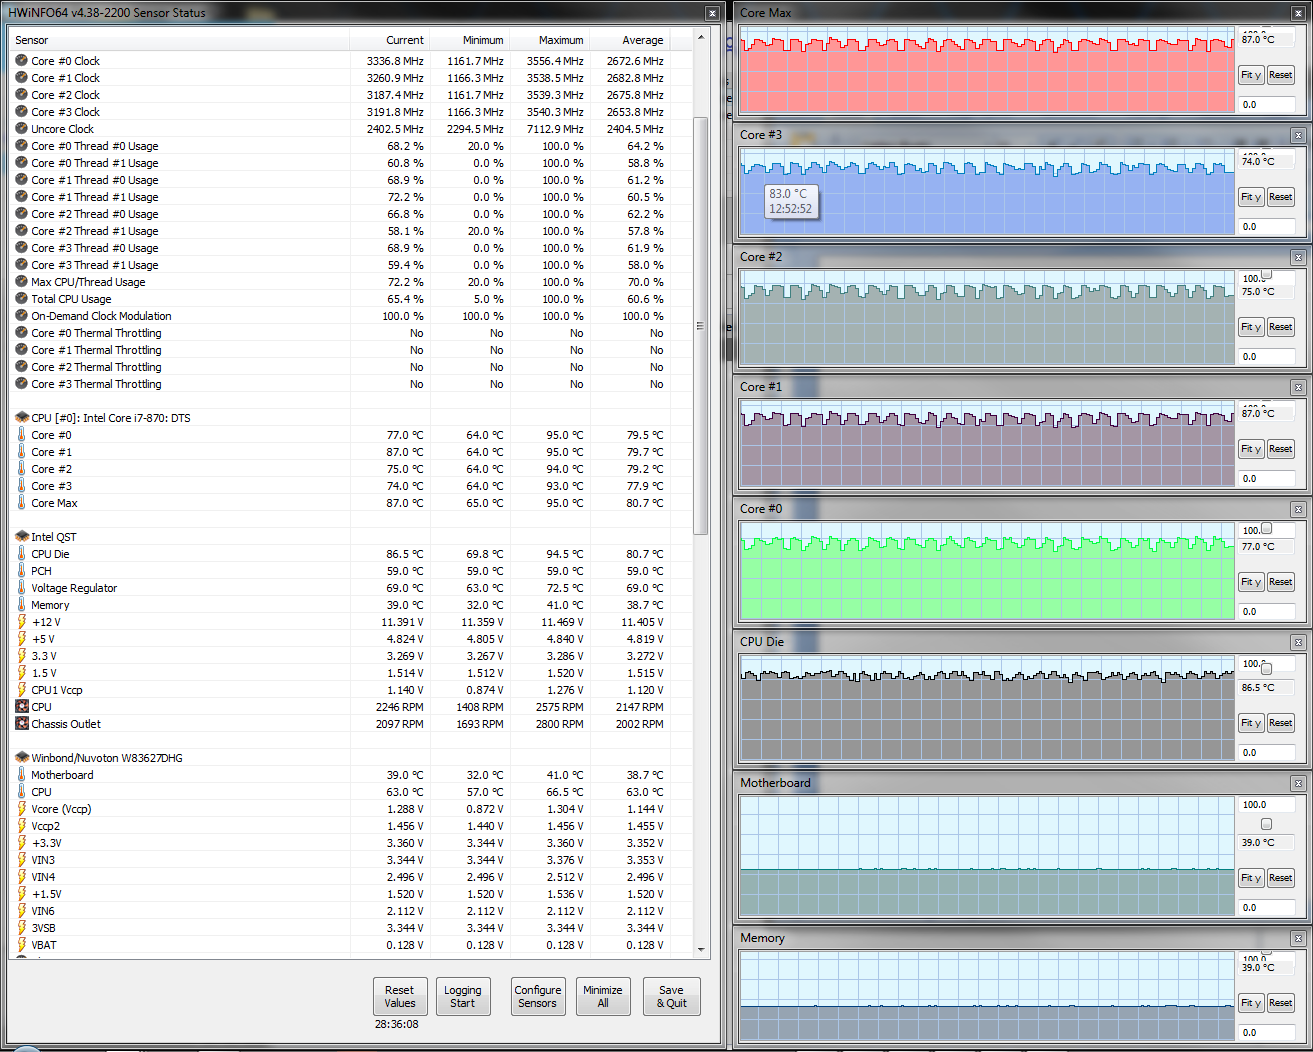1313x1052 pixels.
Task: Toggle the checkbox in the CPU Die graph window
Action: pyautogui.click(x=1266, y=669)
